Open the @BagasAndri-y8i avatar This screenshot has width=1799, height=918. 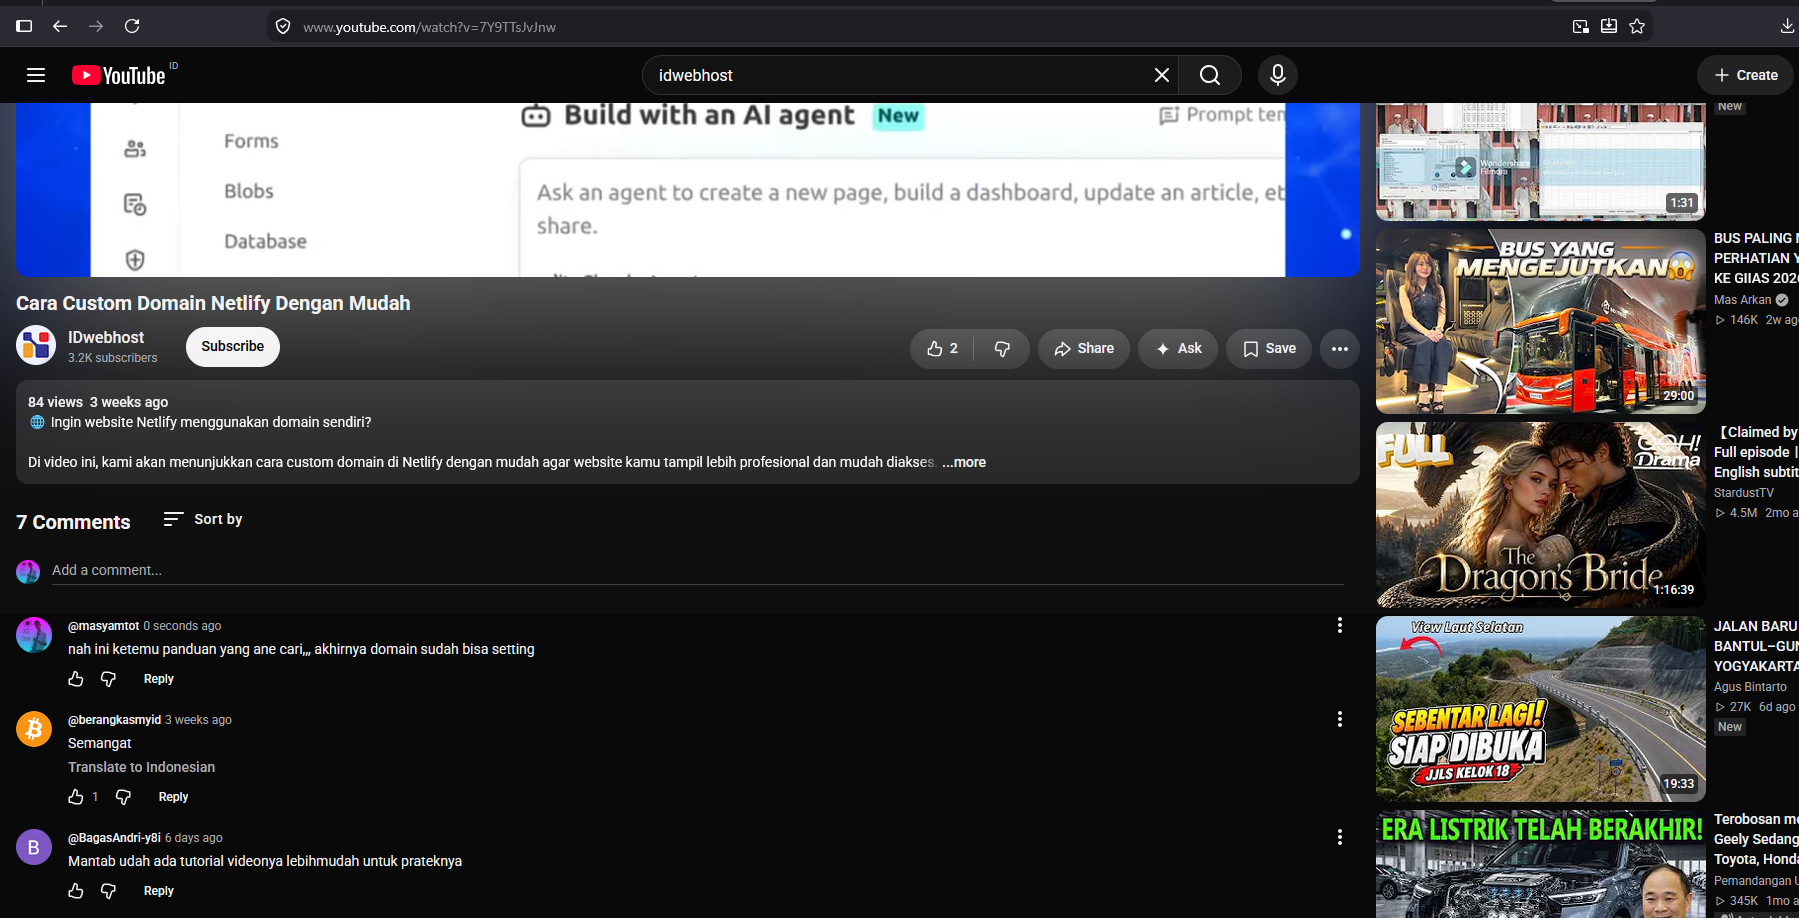(34, 847)
